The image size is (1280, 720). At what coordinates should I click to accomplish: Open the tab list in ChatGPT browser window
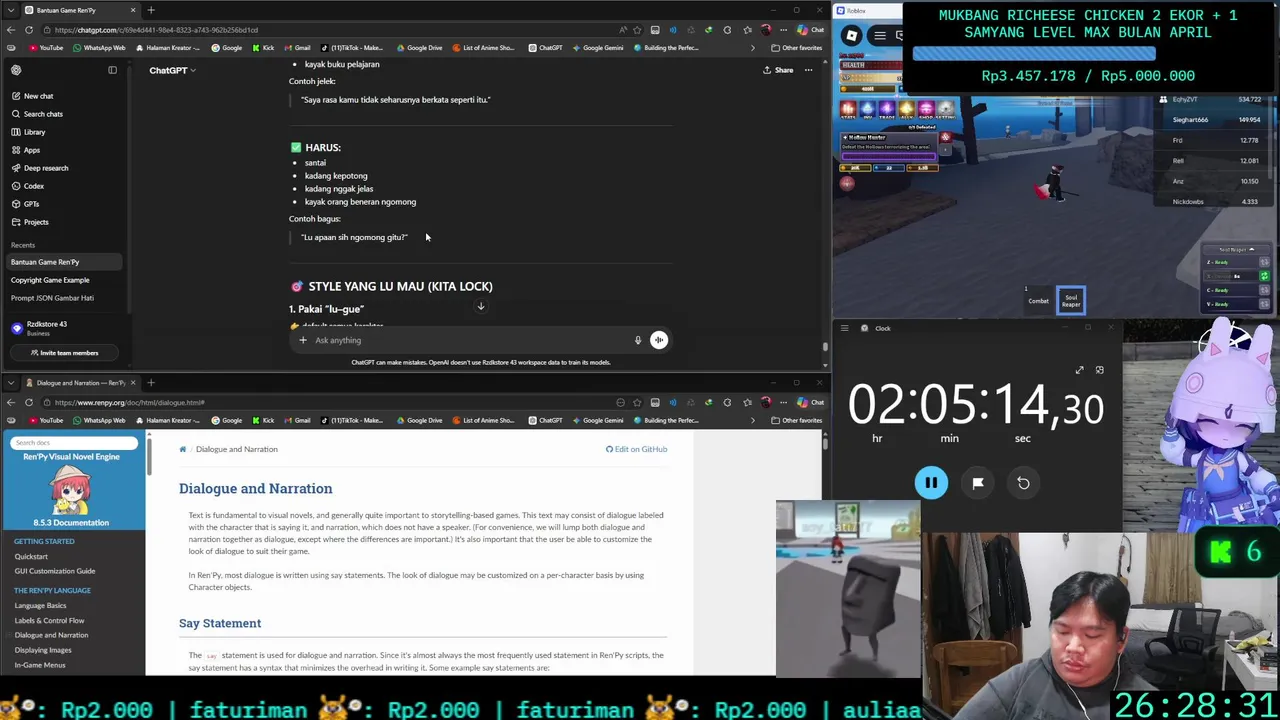point(10,10)
